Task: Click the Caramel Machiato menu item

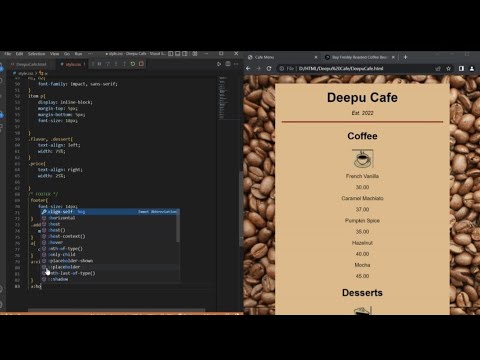Action: 362,198
